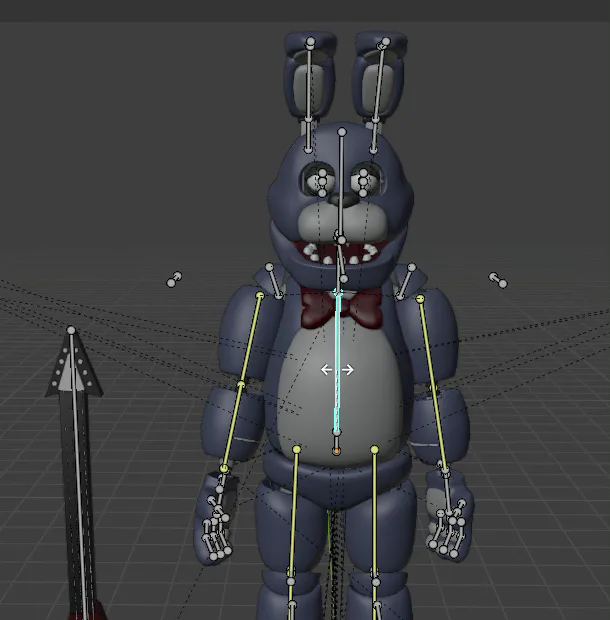Select the jaw bone below the mouth

click(342, 259)
